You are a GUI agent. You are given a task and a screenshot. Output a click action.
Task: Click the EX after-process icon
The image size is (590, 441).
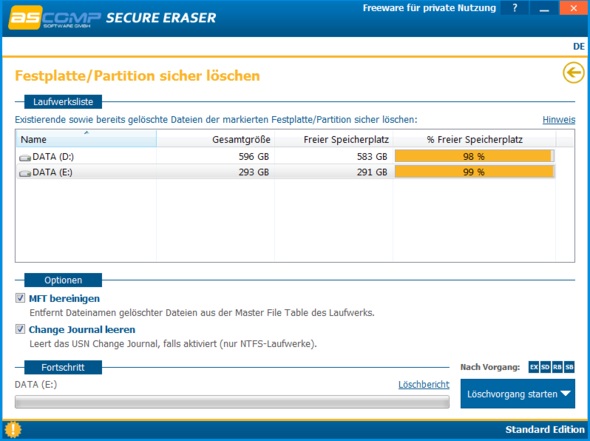534,367
